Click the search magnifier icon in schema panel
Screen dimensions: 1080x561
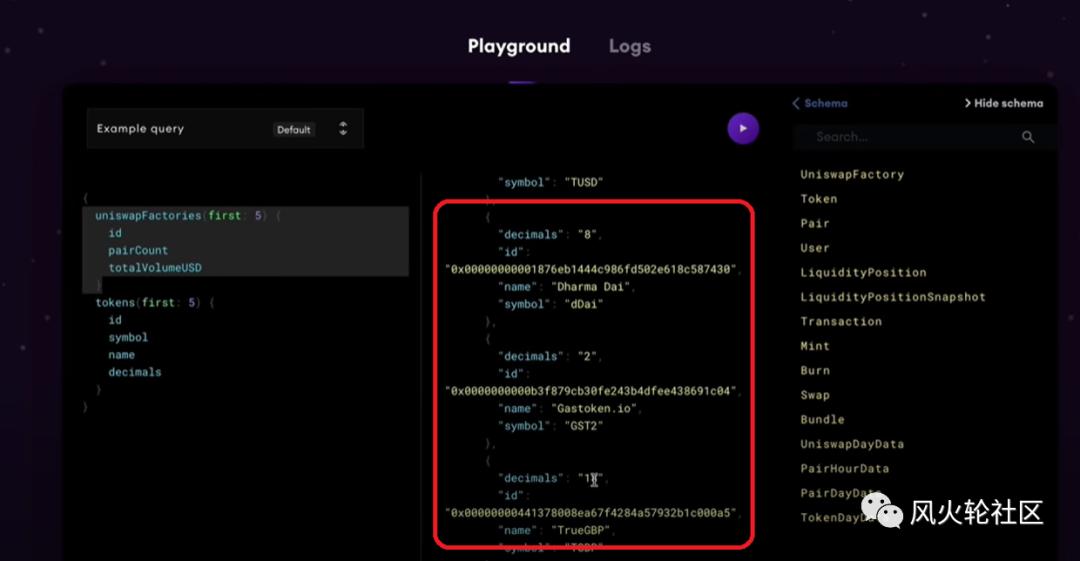(x=1028, y=137)
